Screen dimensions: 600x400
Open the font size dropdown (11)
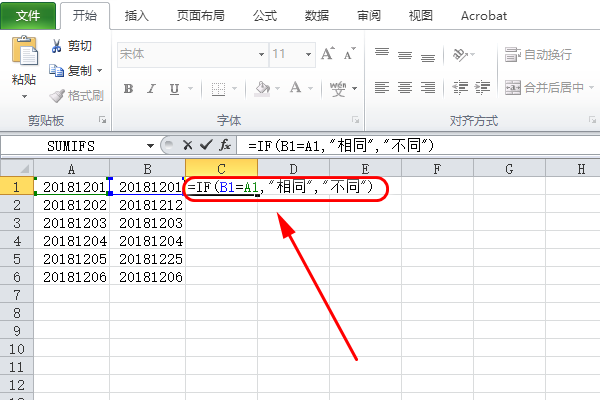point(308,54)
